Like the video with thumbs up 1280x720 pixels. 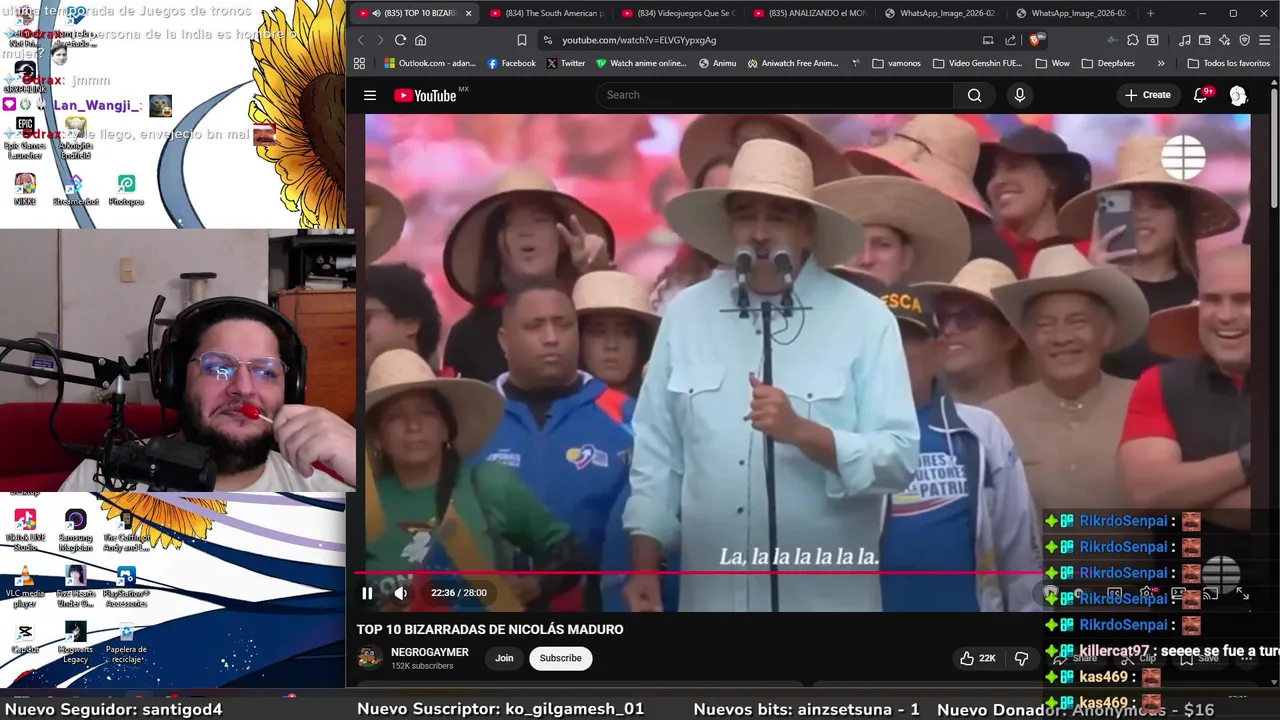tap(977, 658)
